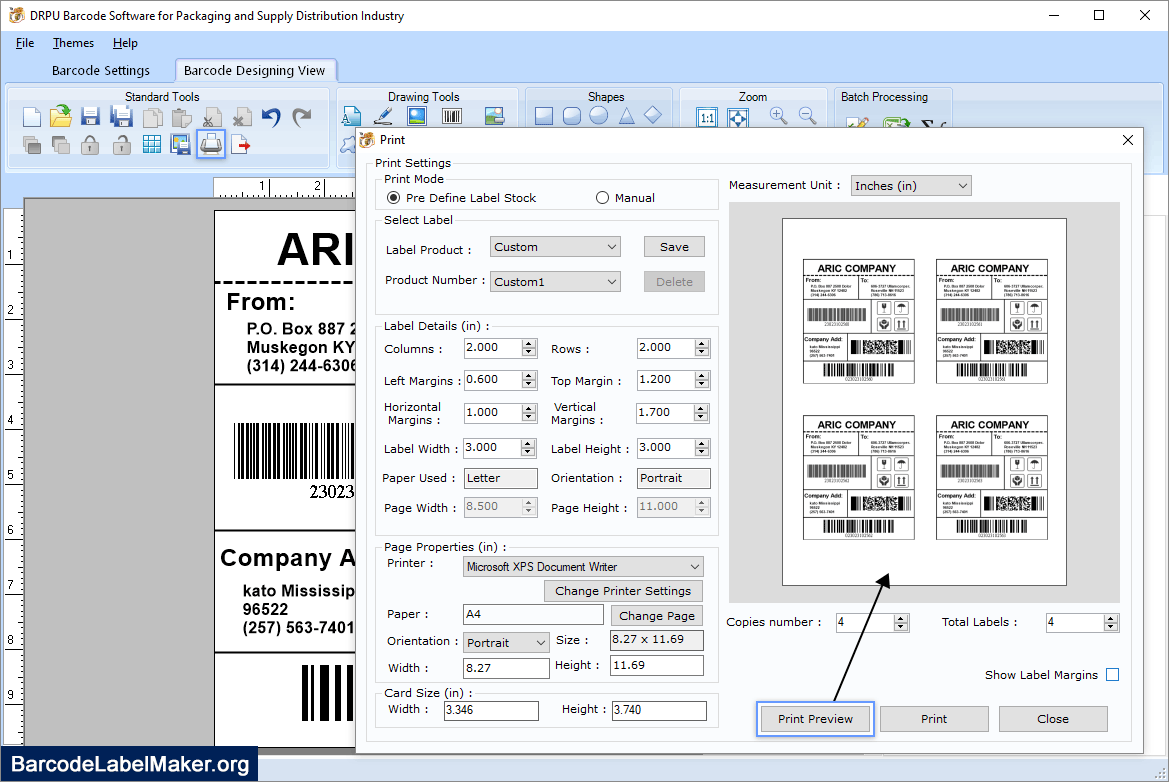Click the Export page icon with red arrow
Image resolution: width=1169 pixels, height=782 pixels.
(241, 145)
